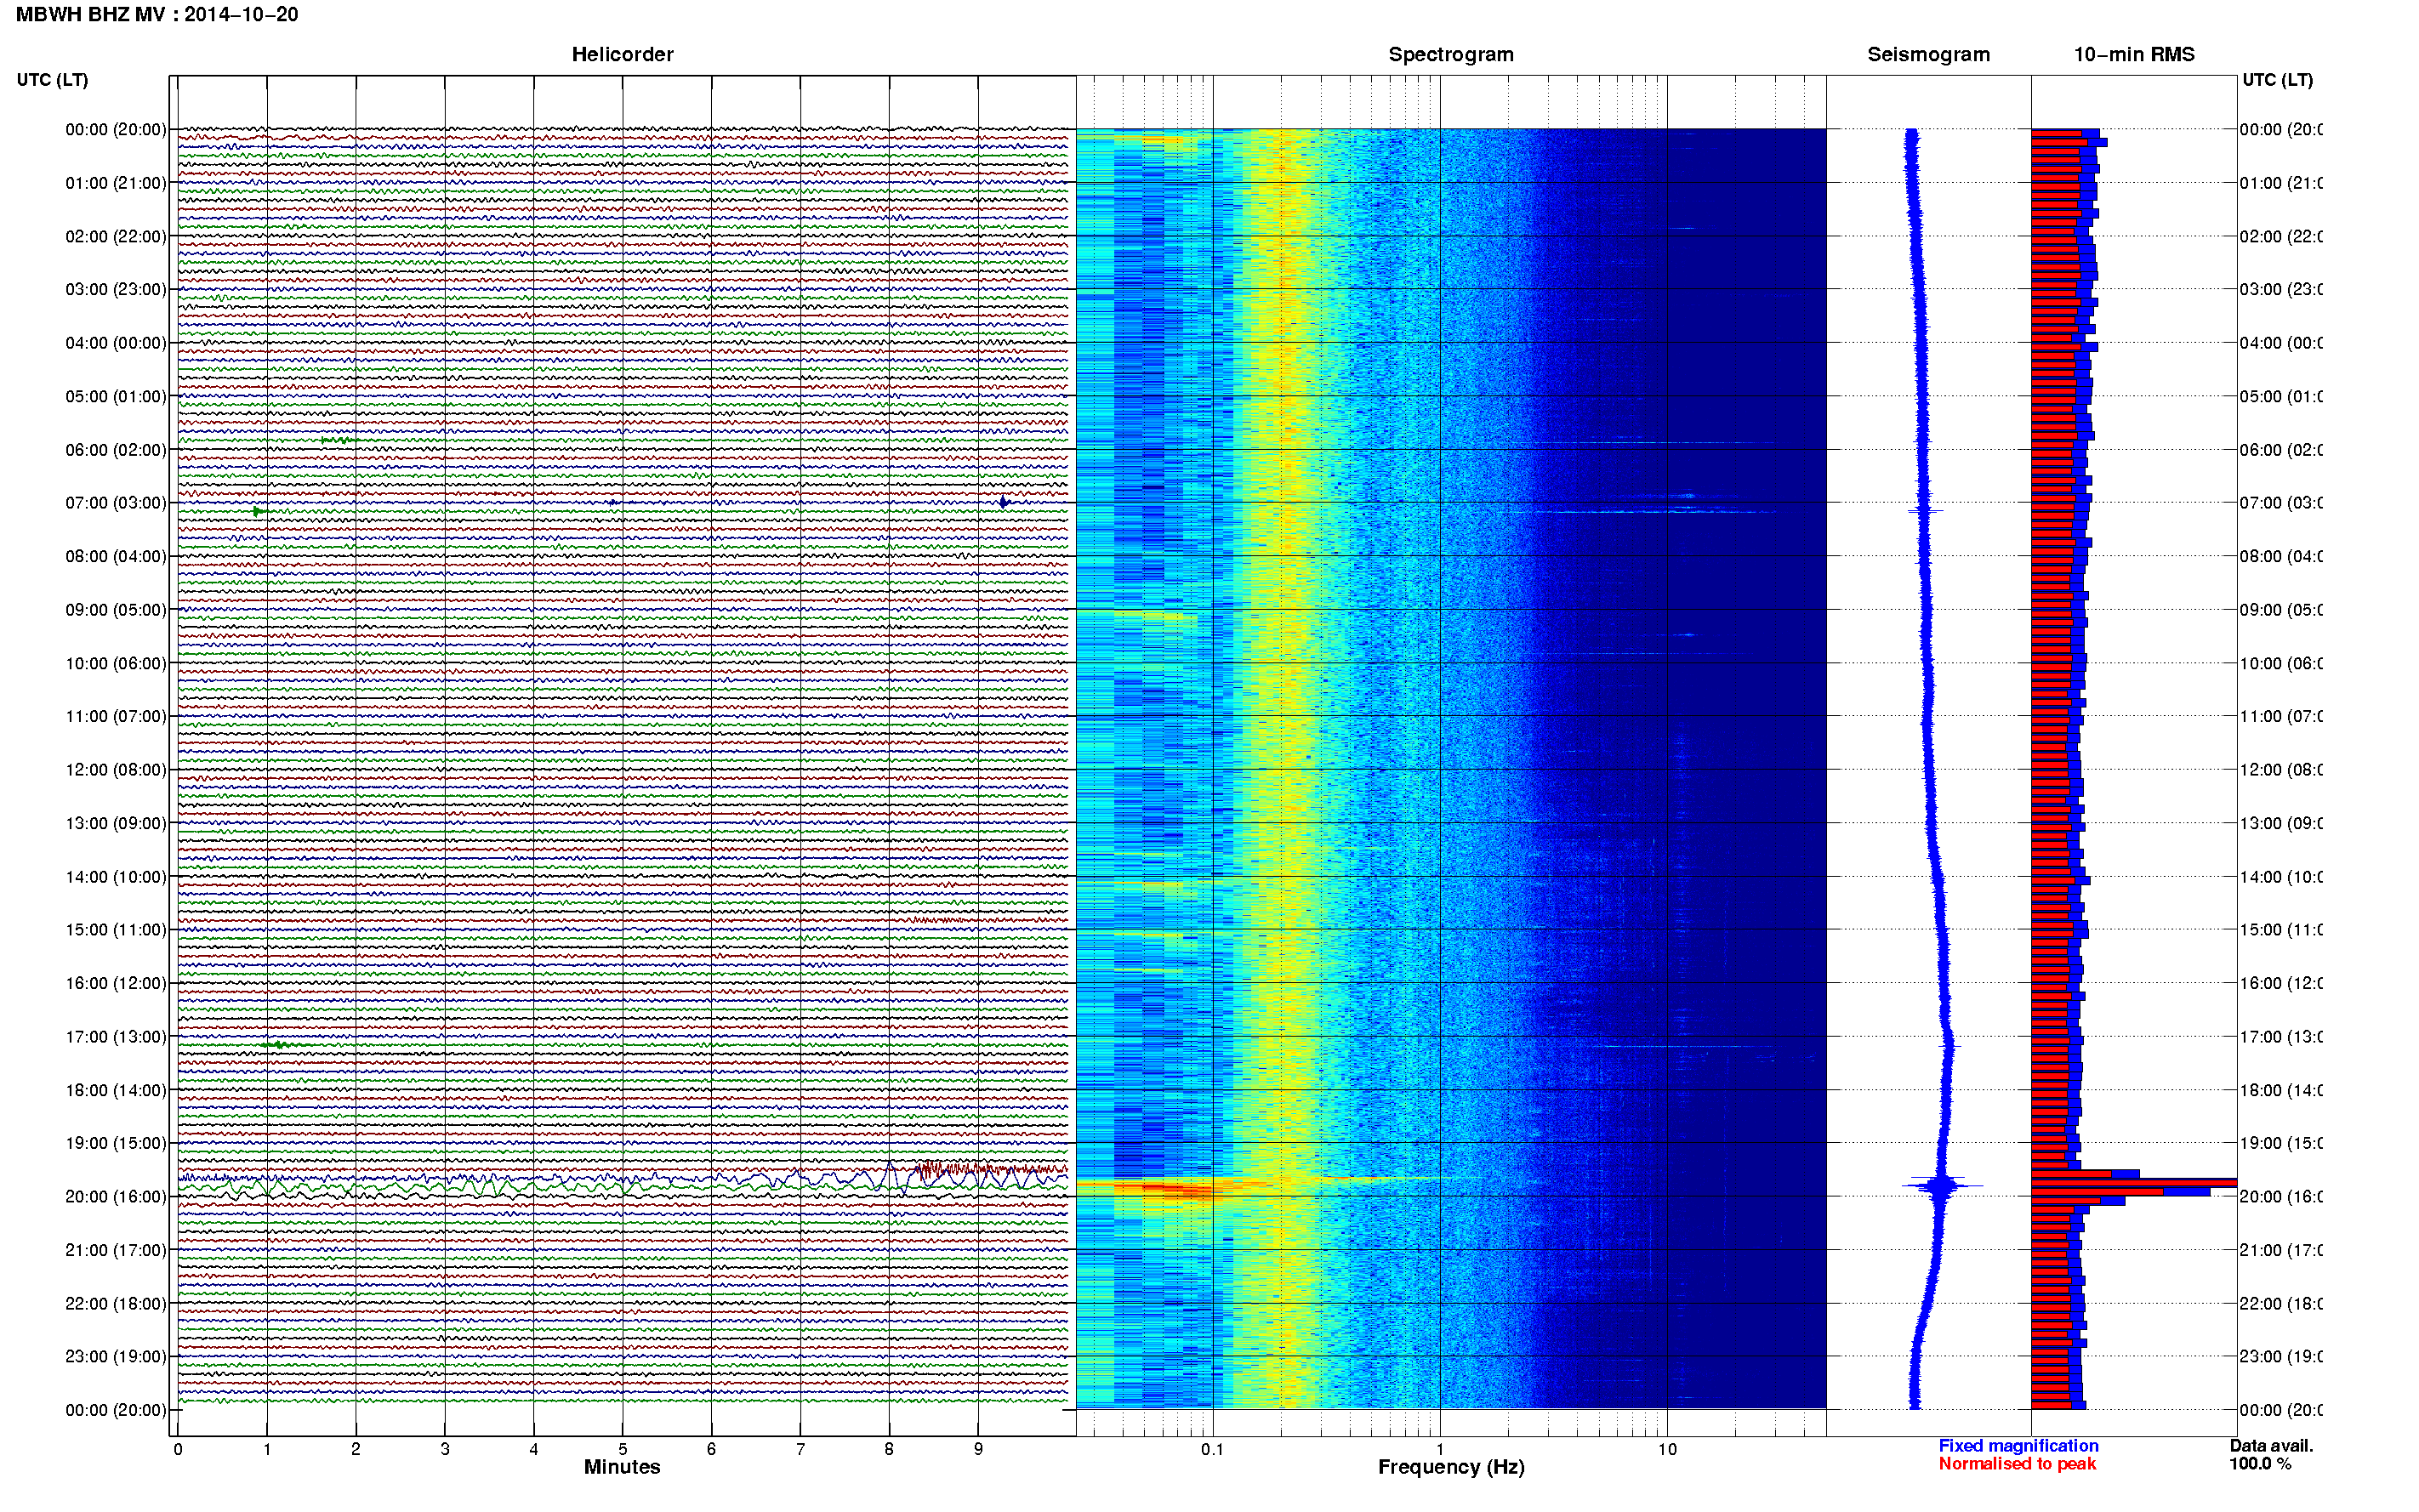Select the left time label 10:00 (06:00)

tap(116, 663)
